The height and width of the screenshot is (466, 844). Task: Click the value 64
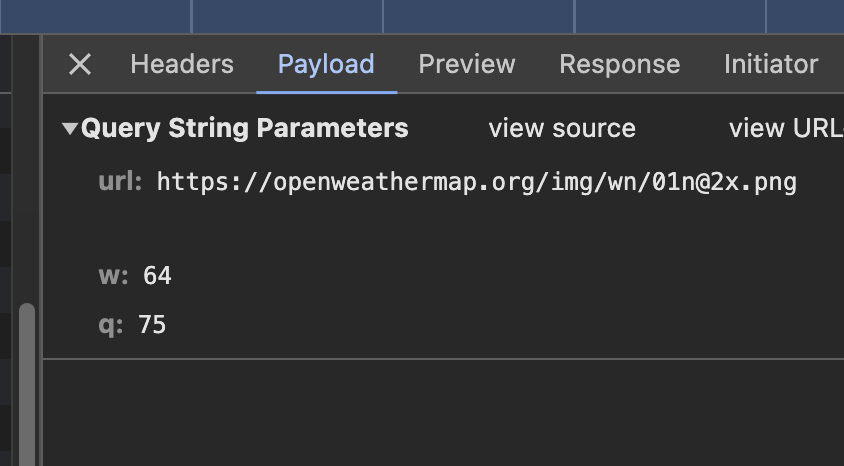pyautogui.click(x=158, y=275)
